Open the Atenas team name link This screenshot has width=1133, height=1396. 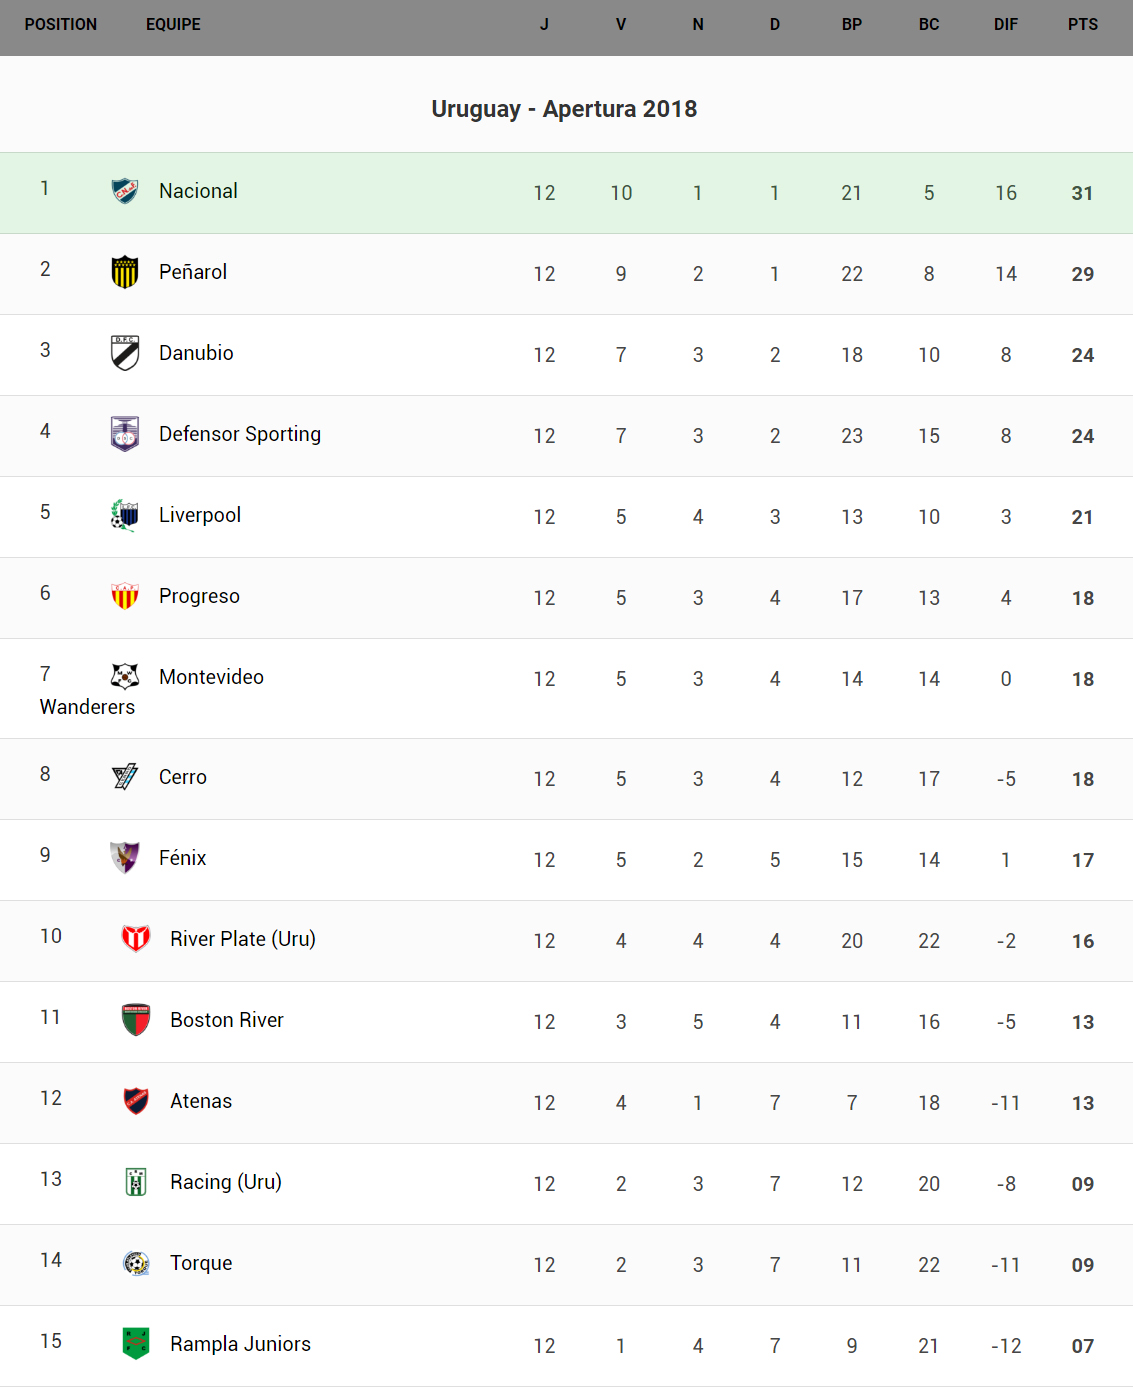[x=201, y=1101]
